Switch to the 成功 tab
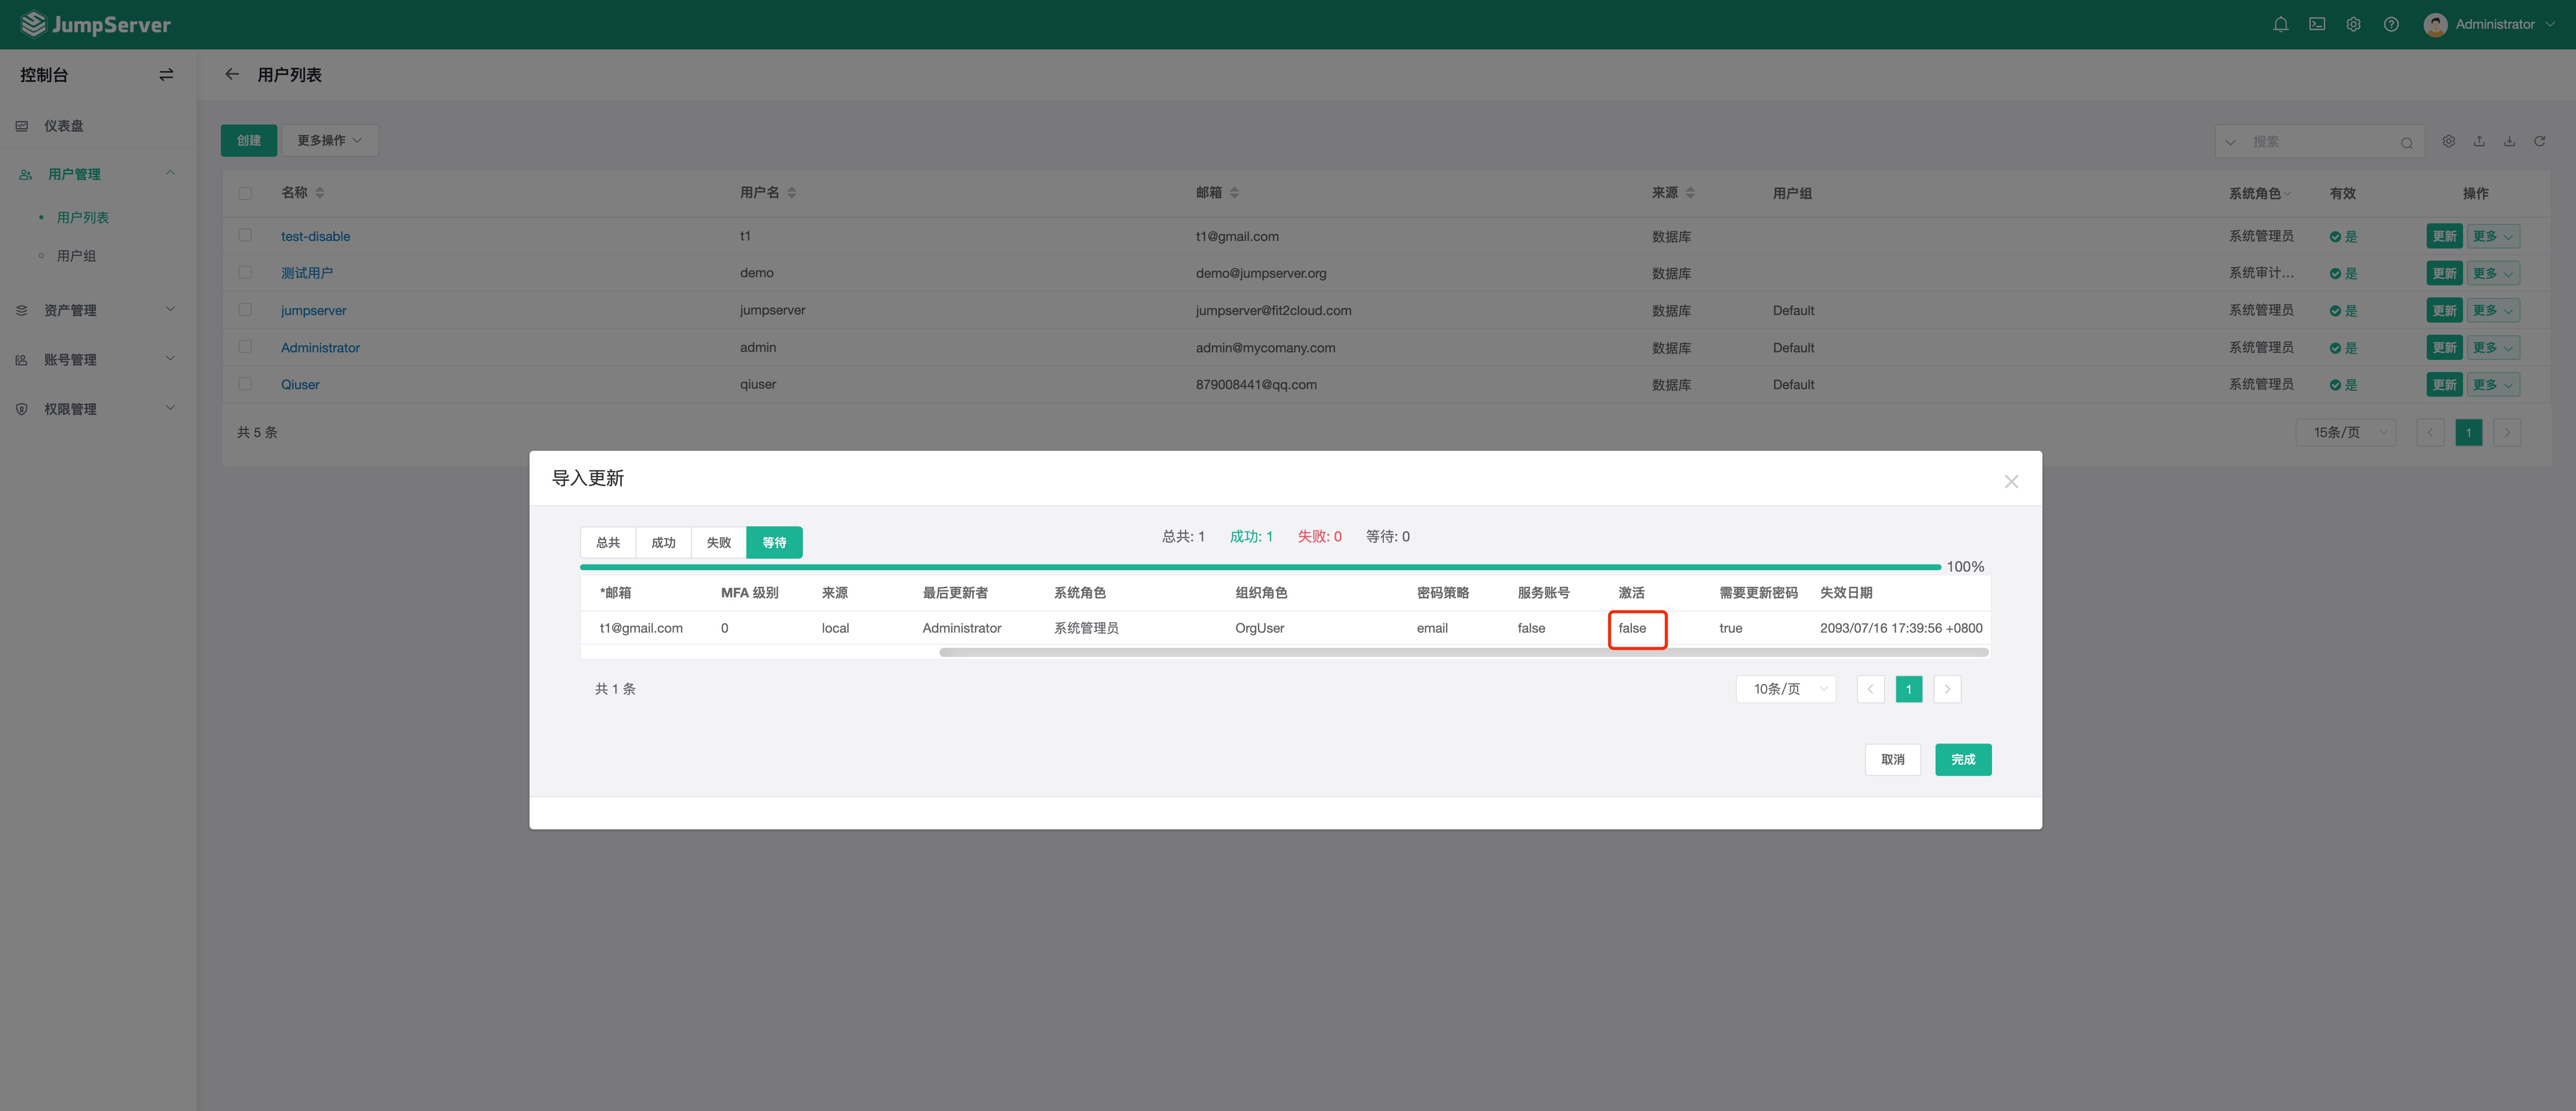 663,542
